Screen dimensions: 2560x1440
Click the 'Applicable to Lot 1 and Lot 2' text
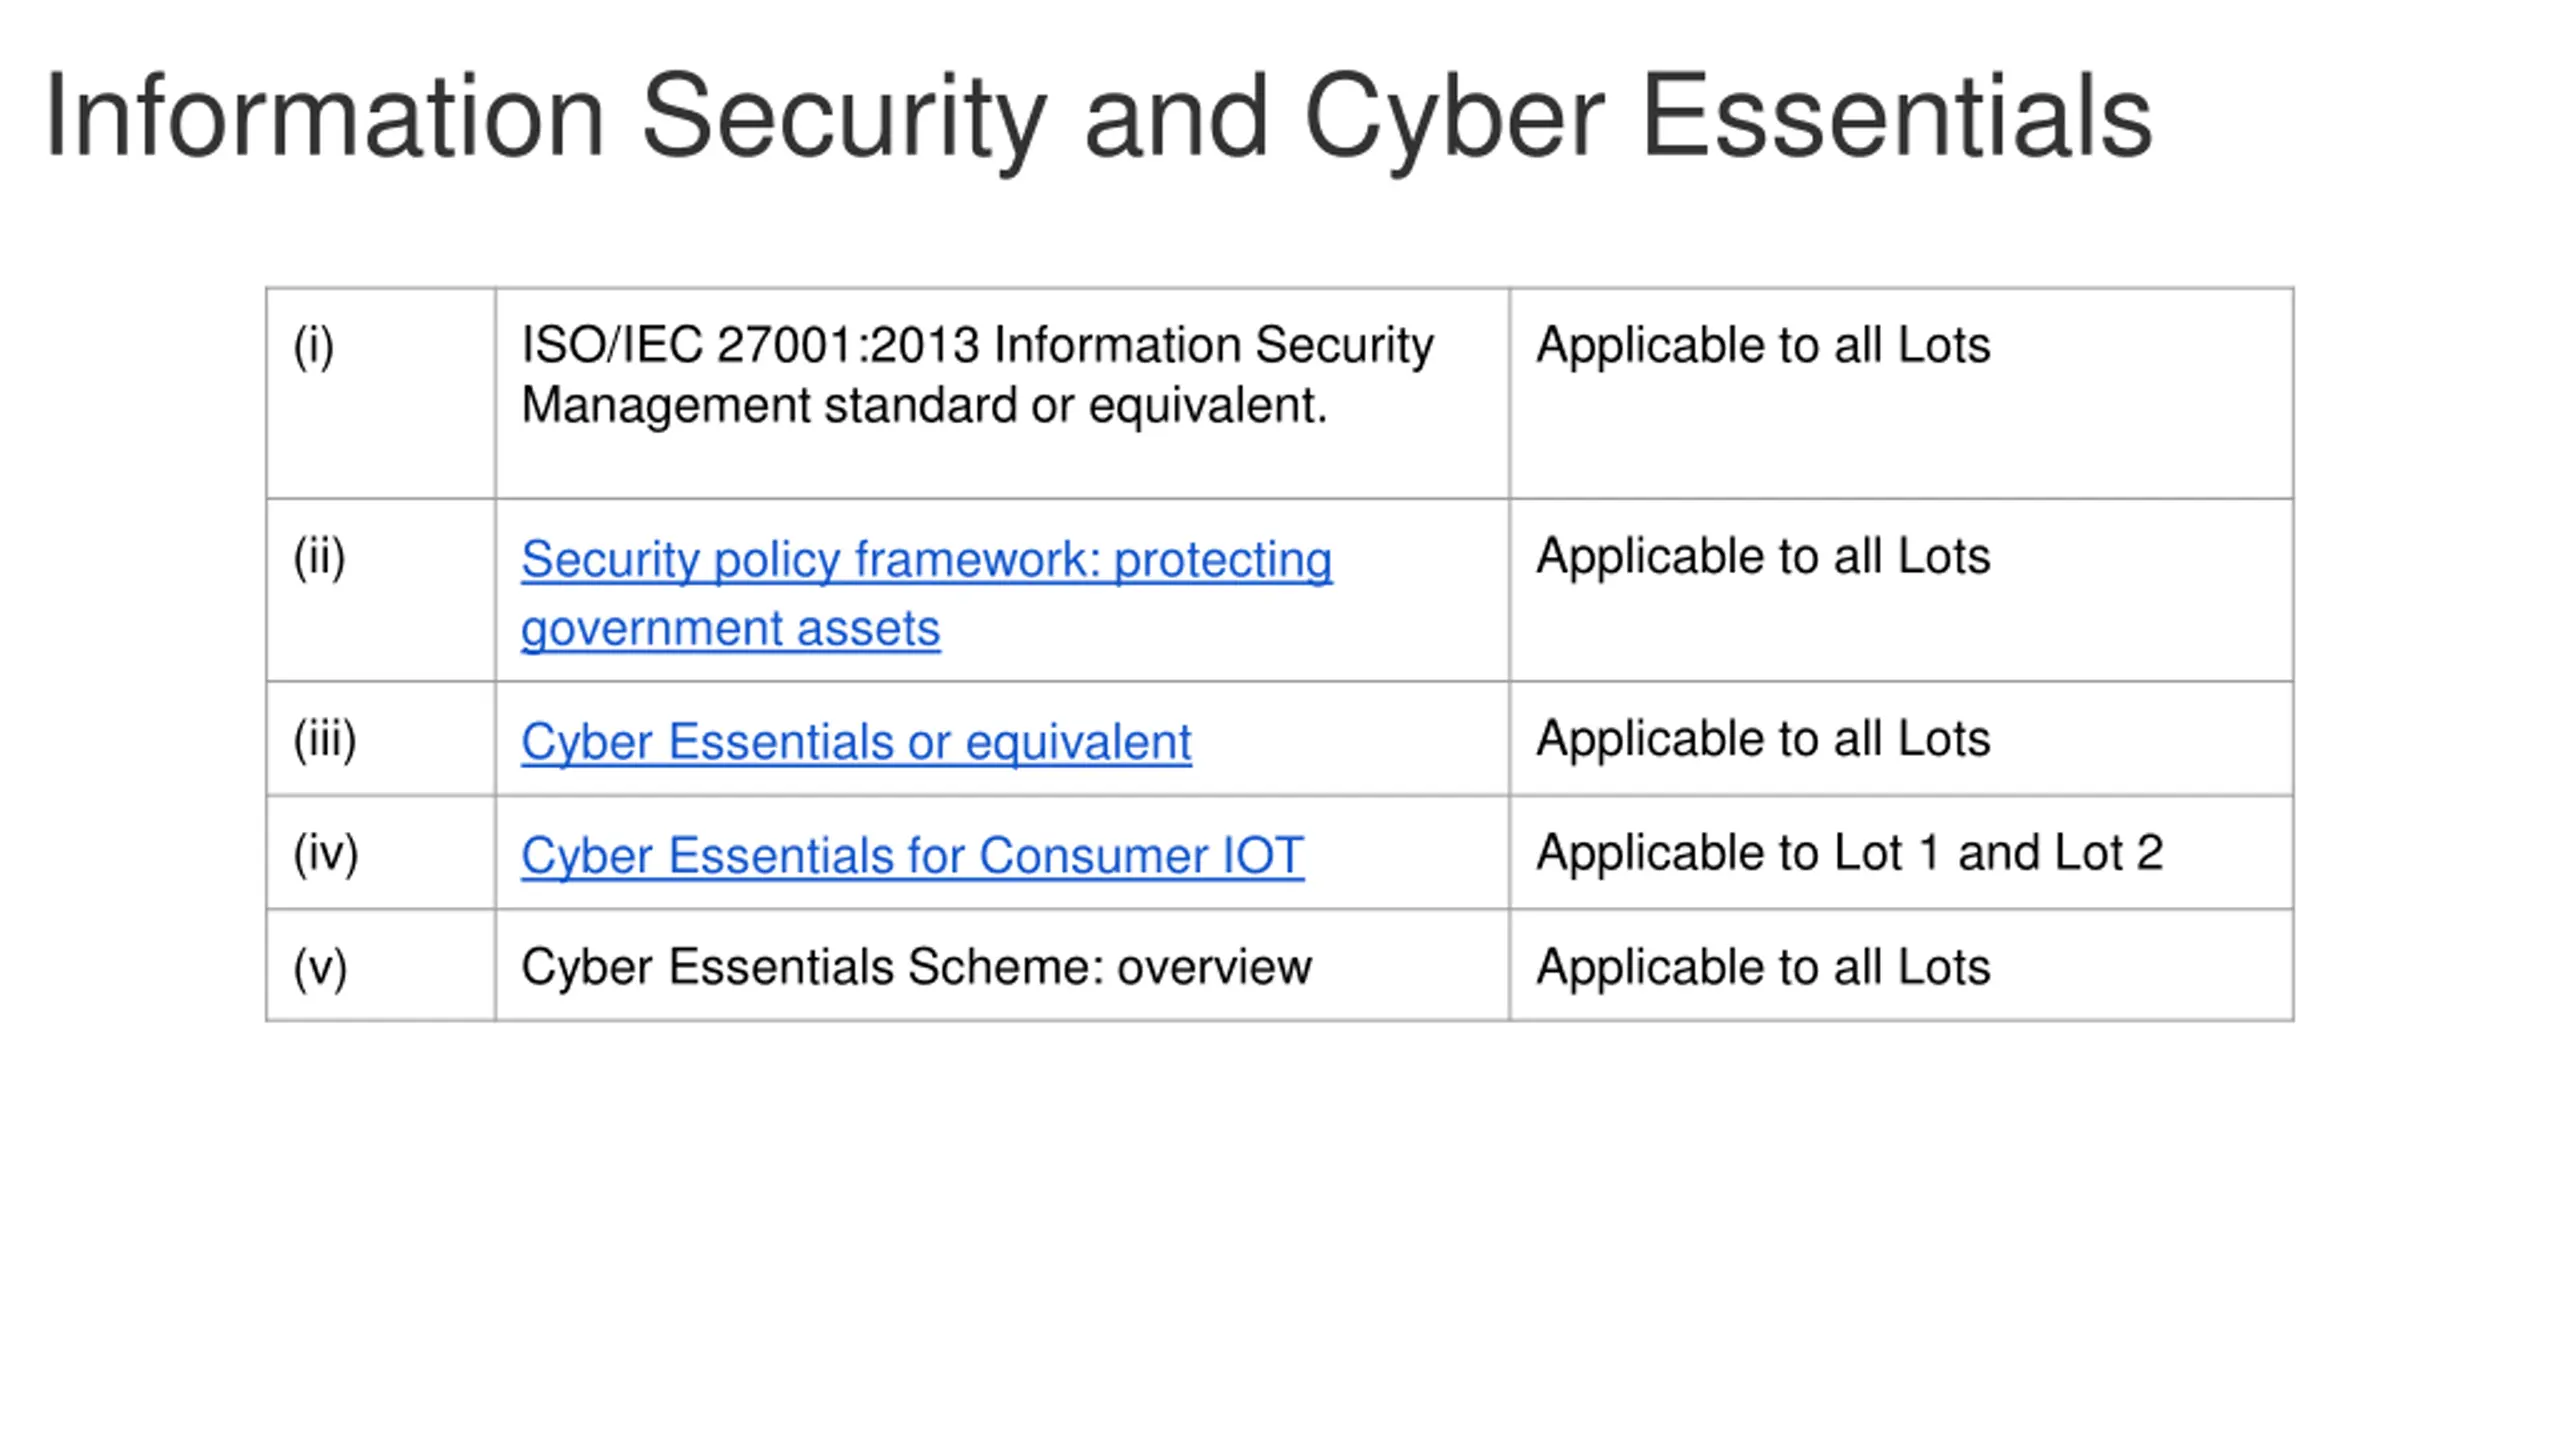pos(1849,853)
